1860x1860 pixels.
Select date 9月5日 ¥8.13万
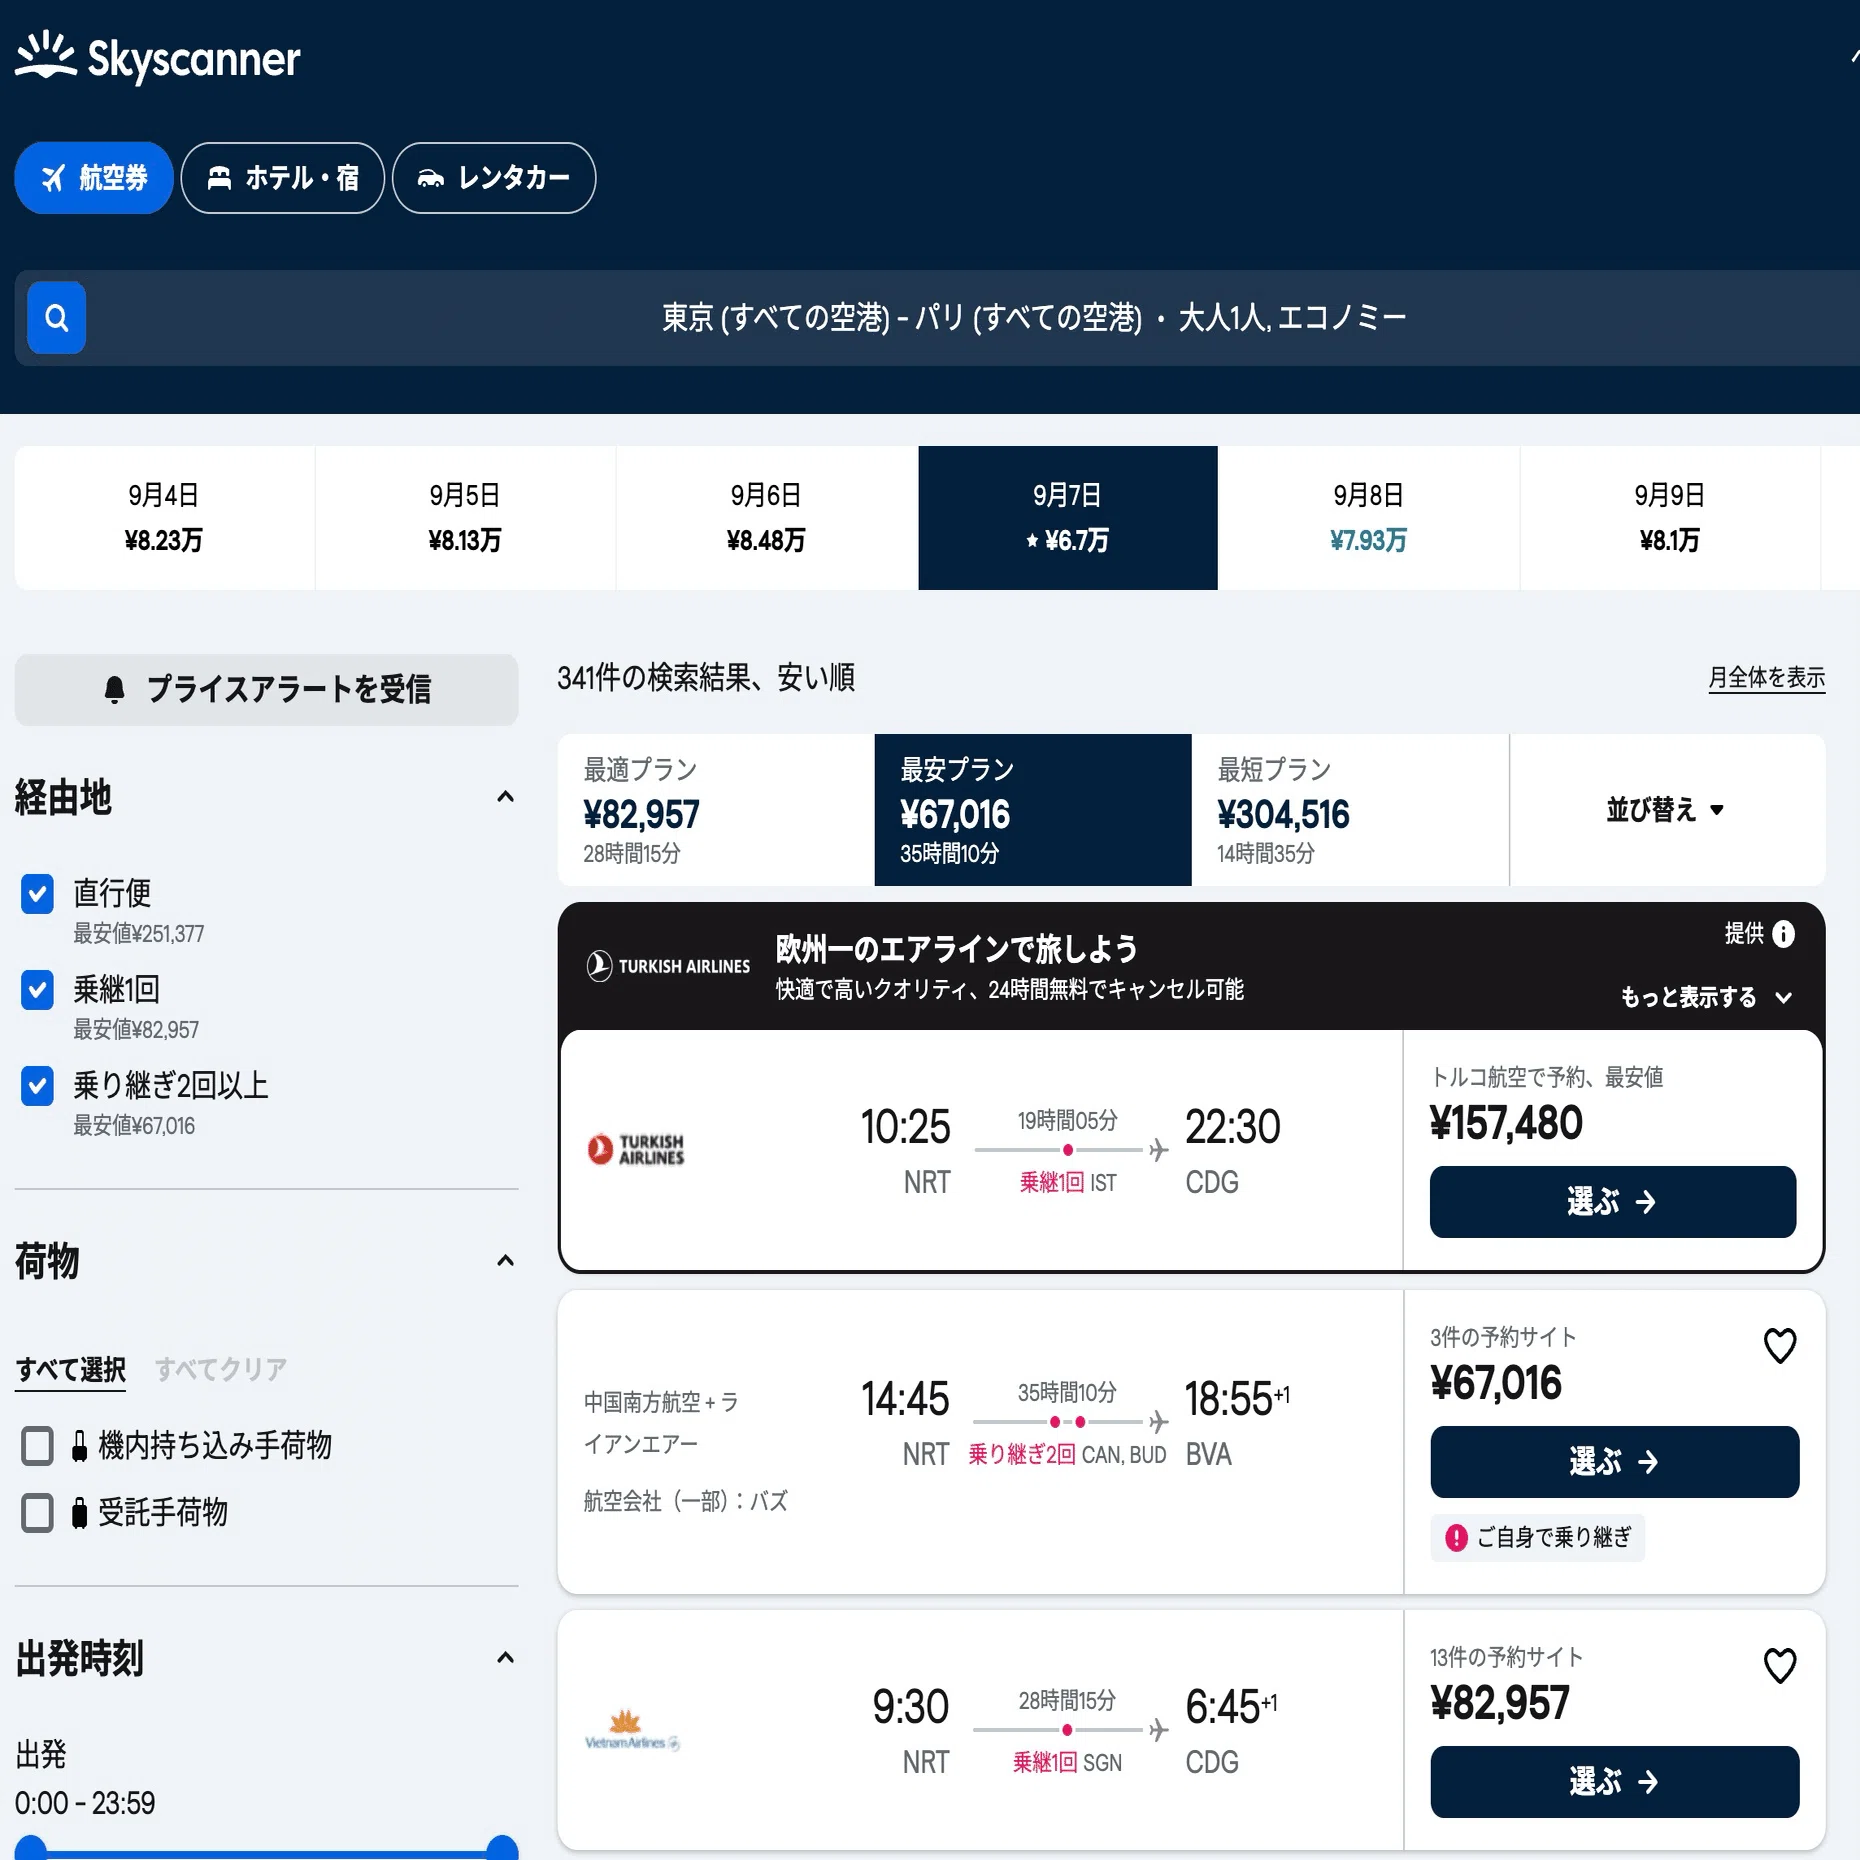(465, 518)
